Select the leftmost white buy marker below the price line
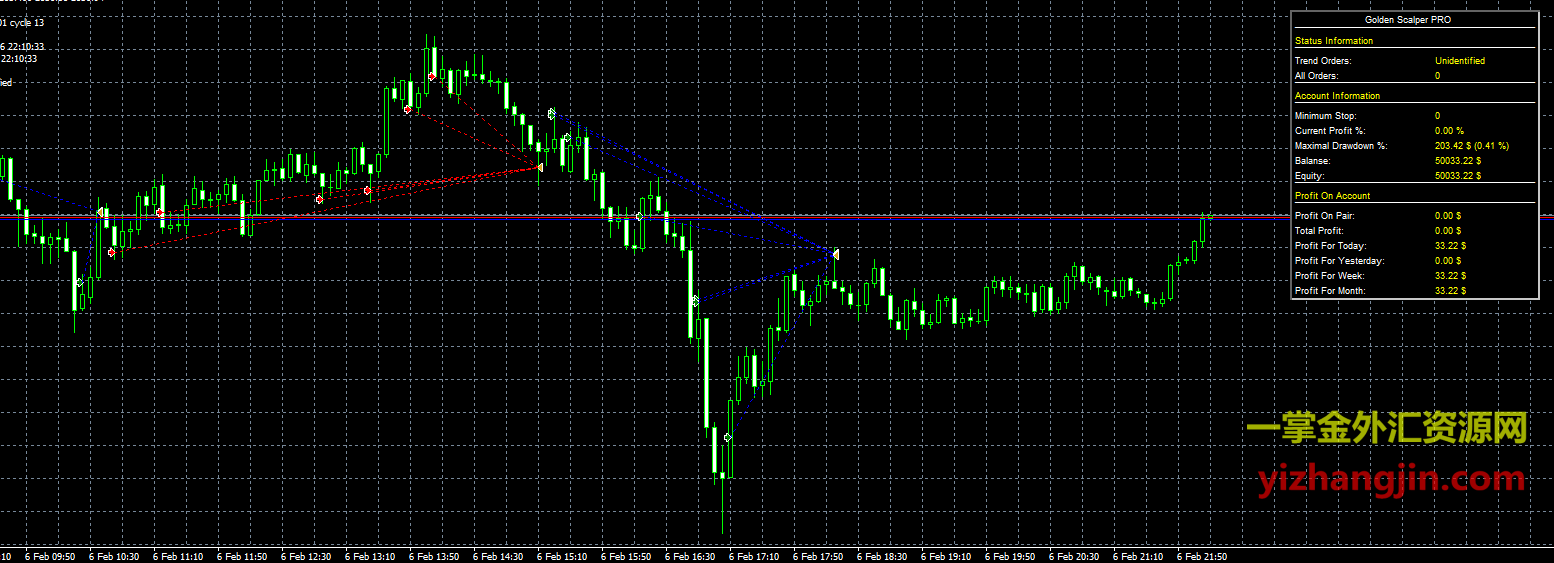The image size is (1554, 563). point(79,283)
